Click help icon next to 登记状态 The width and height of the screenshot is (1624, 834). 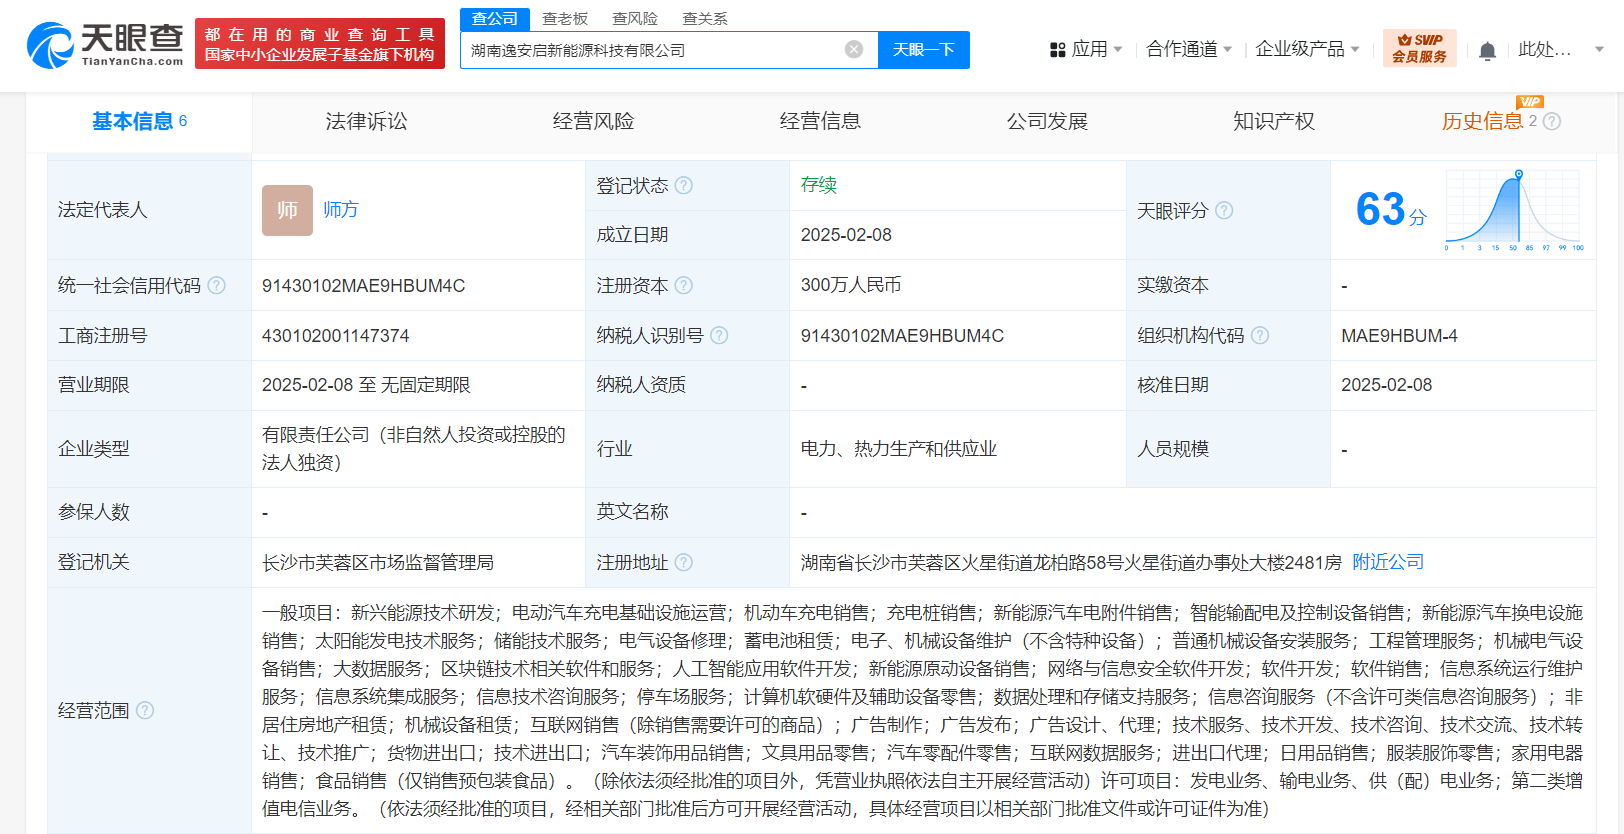tap(684, 186)
